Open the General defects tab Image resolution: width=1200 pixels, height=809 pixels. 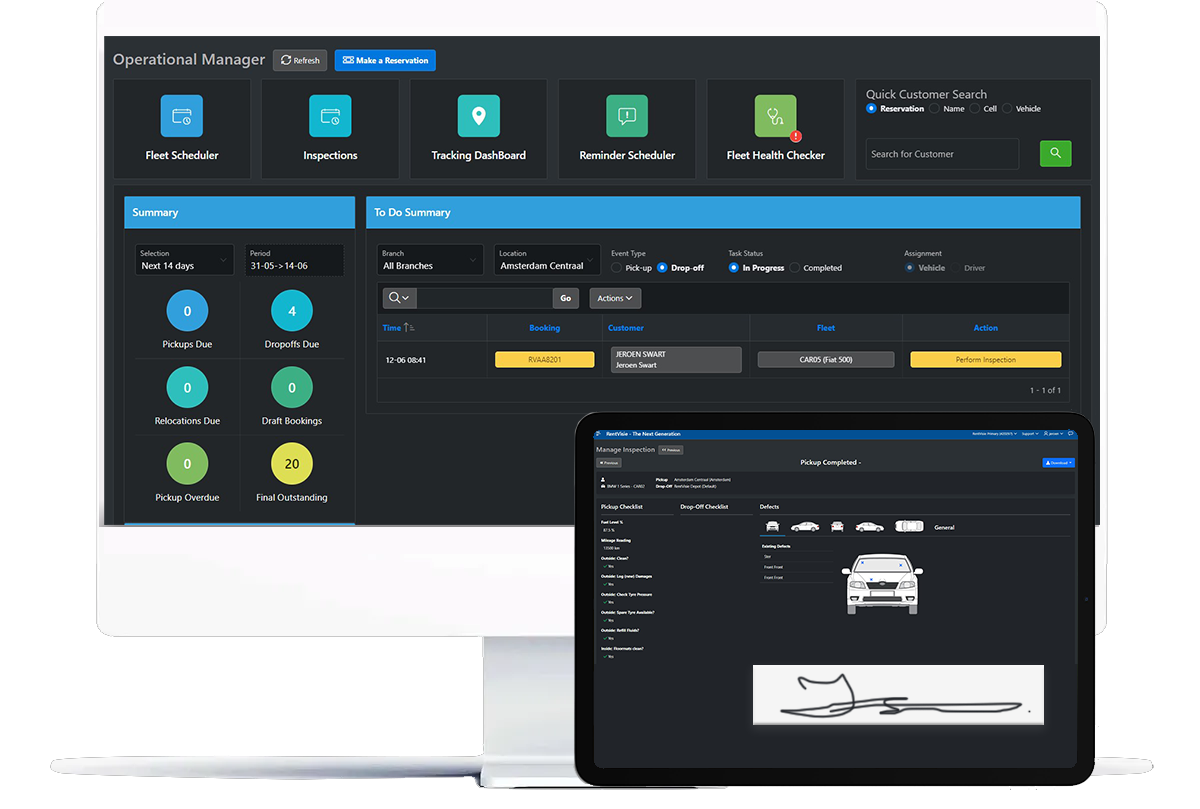(944, 526)
